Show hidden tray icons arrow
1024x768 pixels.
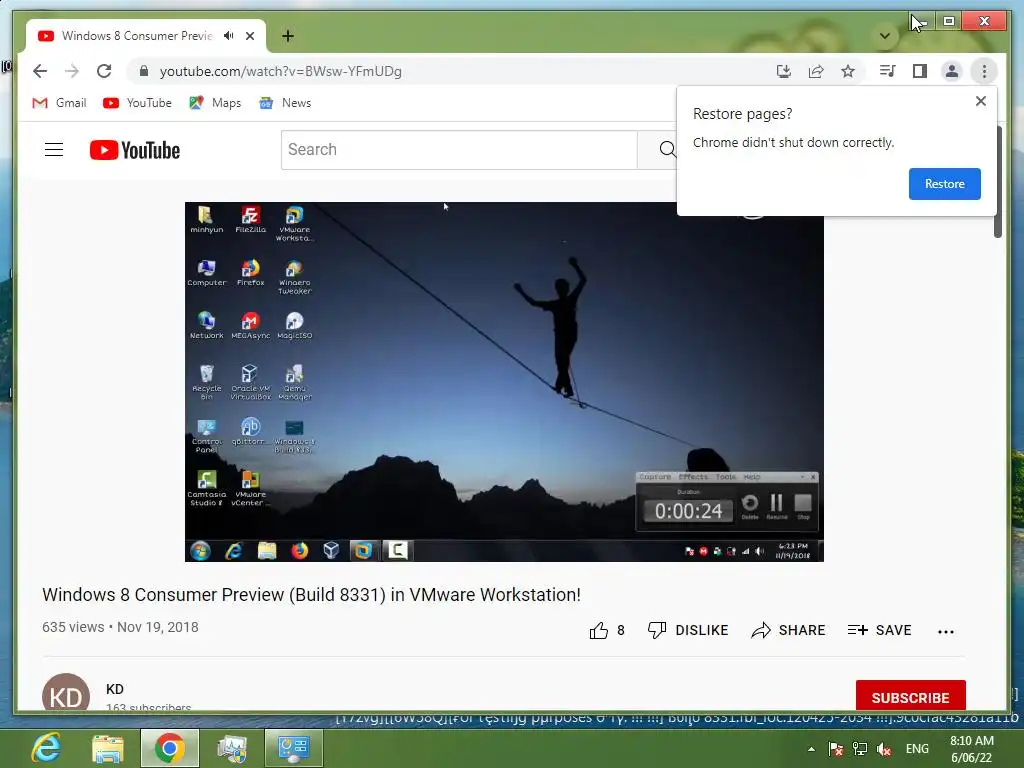811,749
